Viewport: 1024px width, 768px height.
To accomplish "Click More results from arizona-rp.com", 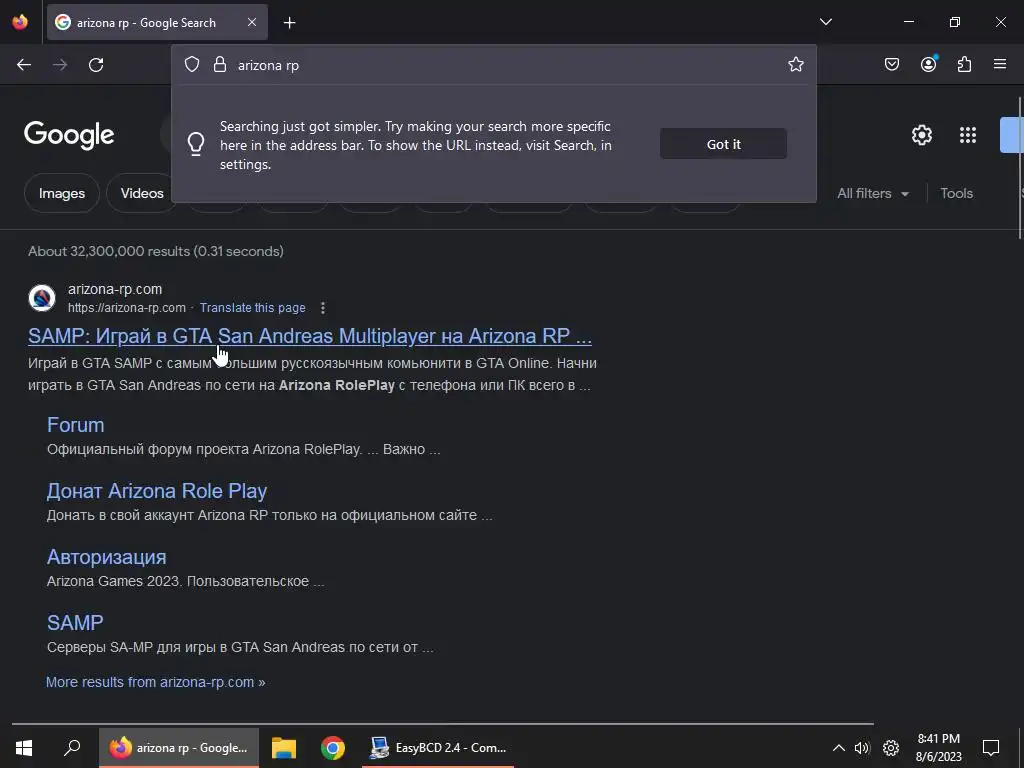I will click(155, 682).
